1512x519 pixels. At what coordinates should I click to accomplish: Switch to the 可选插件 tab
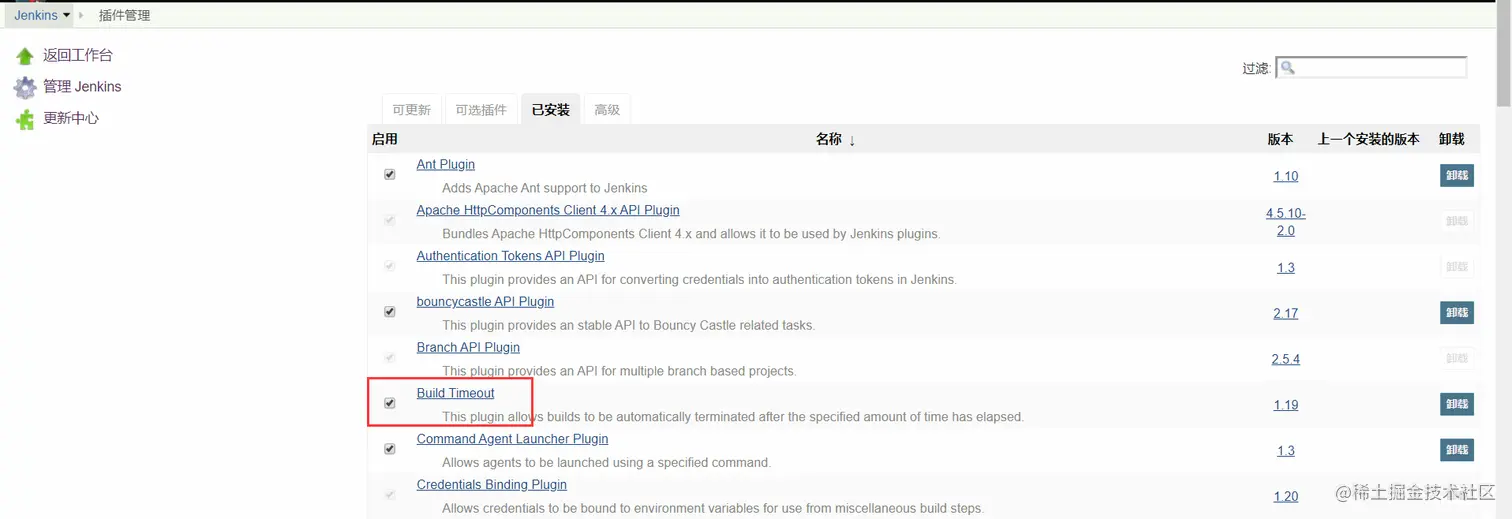[x=481, y=110]
